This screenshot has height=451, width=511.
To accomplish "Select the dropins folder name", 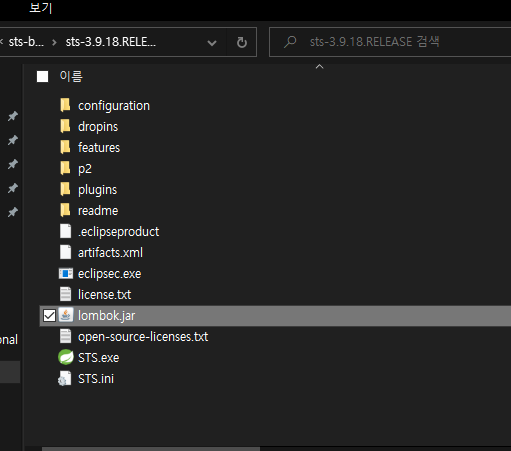I will coord(98,127).
